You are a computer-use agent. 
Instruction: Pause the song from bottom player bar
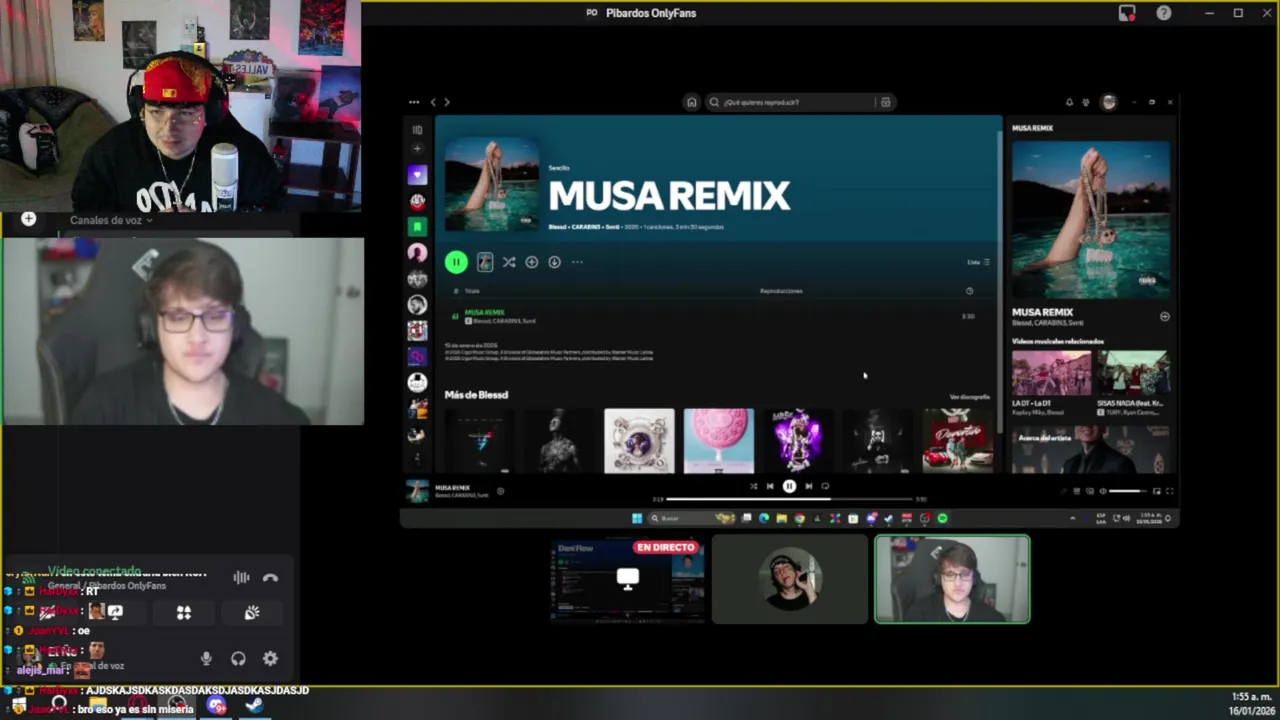tap(789, 486)
